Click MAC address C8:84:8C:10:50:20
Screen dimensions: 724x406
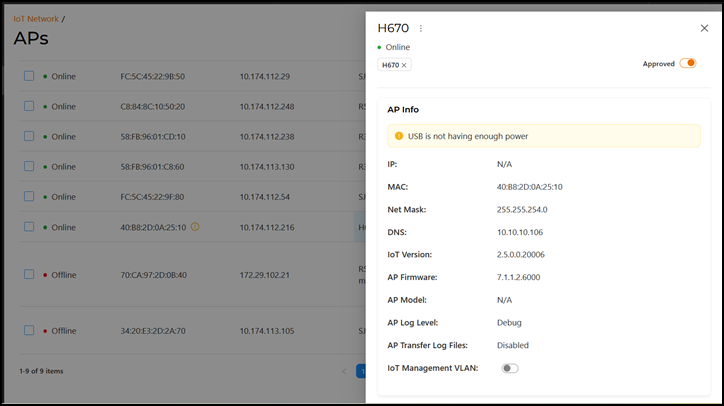coord(152,107)
